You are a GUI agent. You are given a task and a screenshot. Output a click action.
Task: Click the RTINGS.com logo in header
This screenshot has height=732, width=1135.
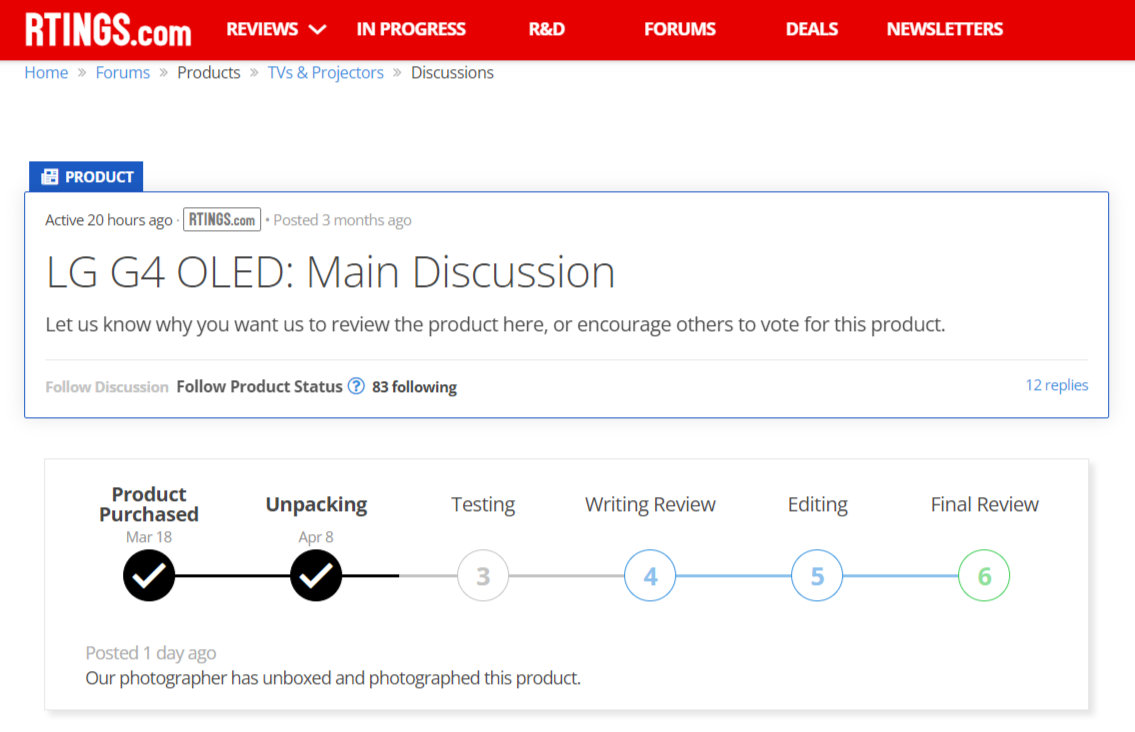click(x=107, y=30)
